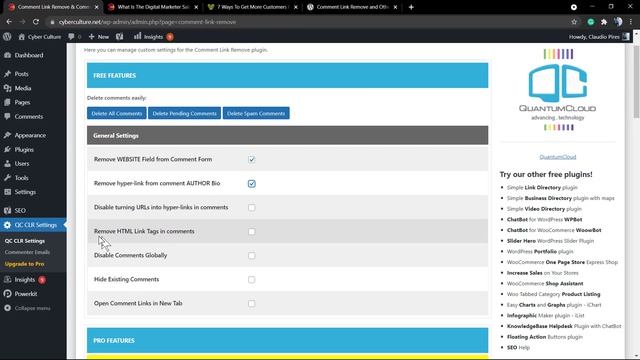The height and width of the screenshot is (360, 640).
Task: Open the Dashboard icon in sidebar
Action: (x=7, y=55)
